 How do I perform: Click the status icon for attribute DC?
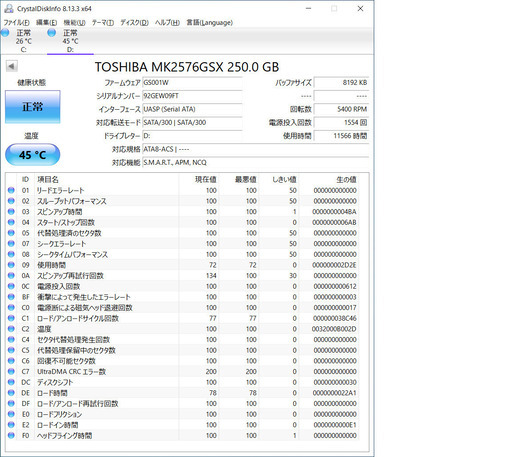[x=11, y=382]
